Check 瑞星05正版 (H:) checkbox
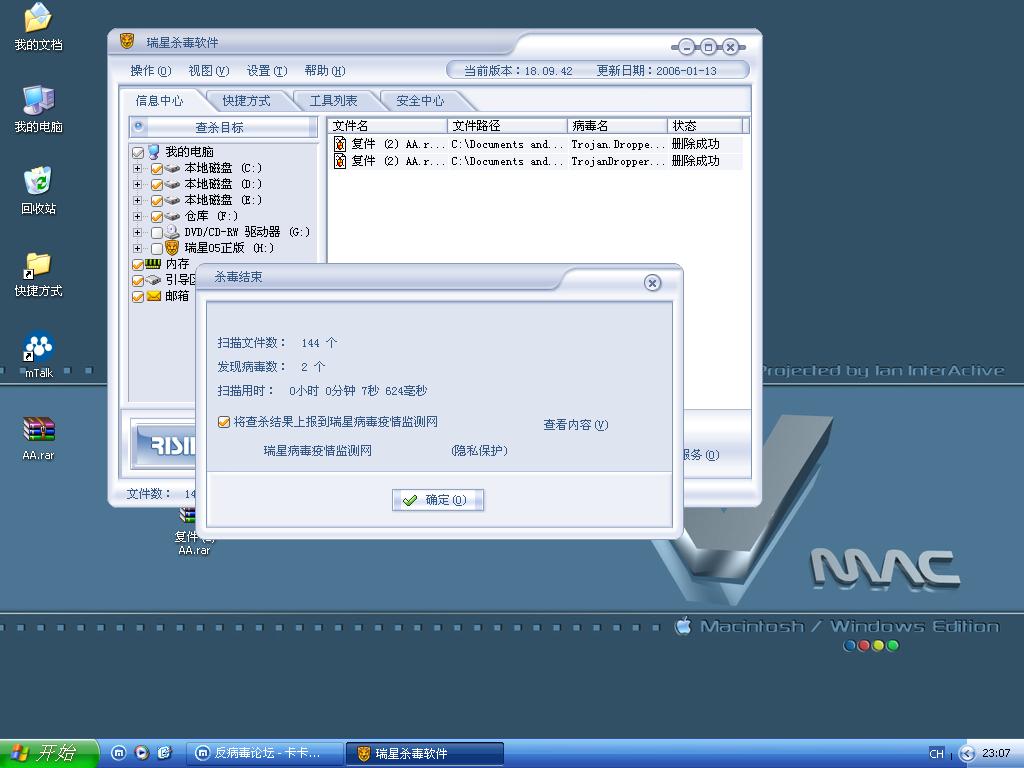 157,248
